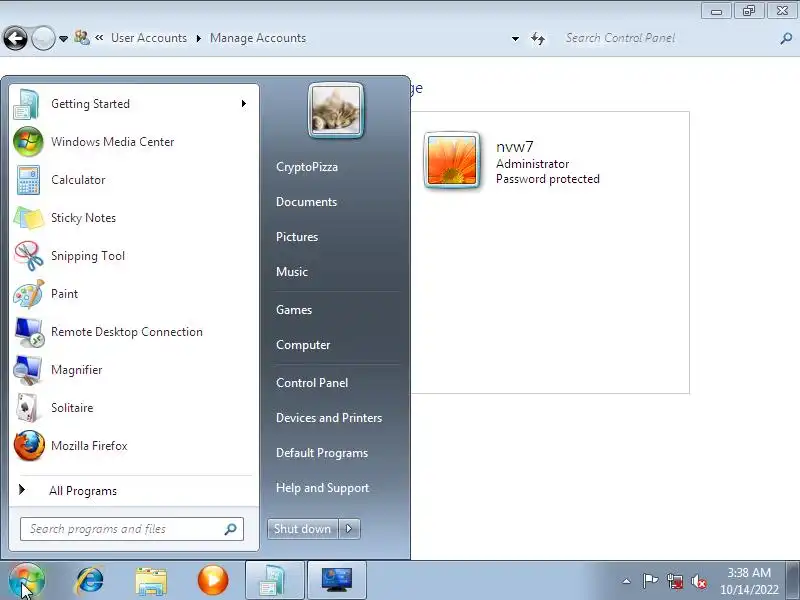
Task: Click the clock showing 3:38 AM
Action: pos(748,581)
